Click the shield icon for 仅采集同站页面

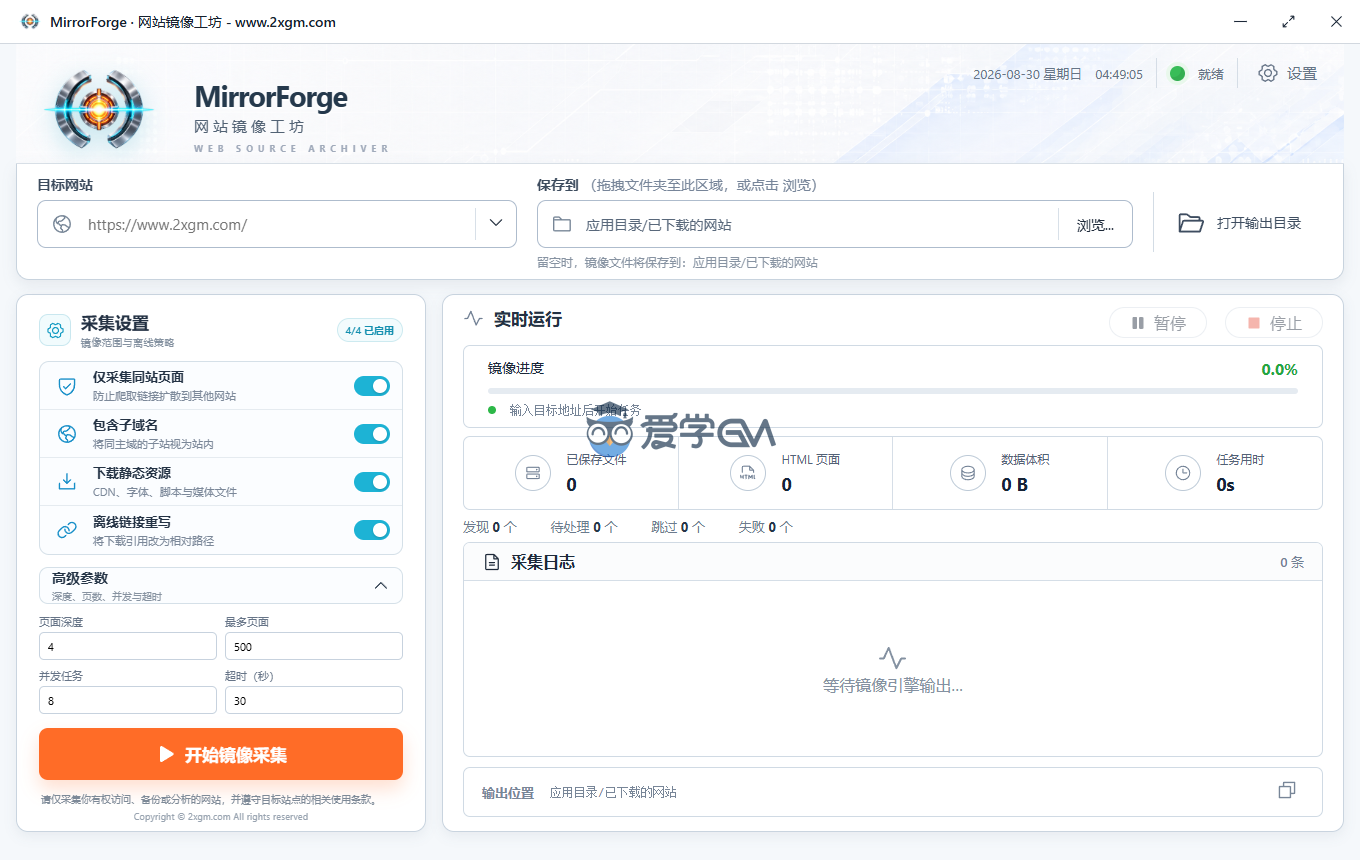67,386
